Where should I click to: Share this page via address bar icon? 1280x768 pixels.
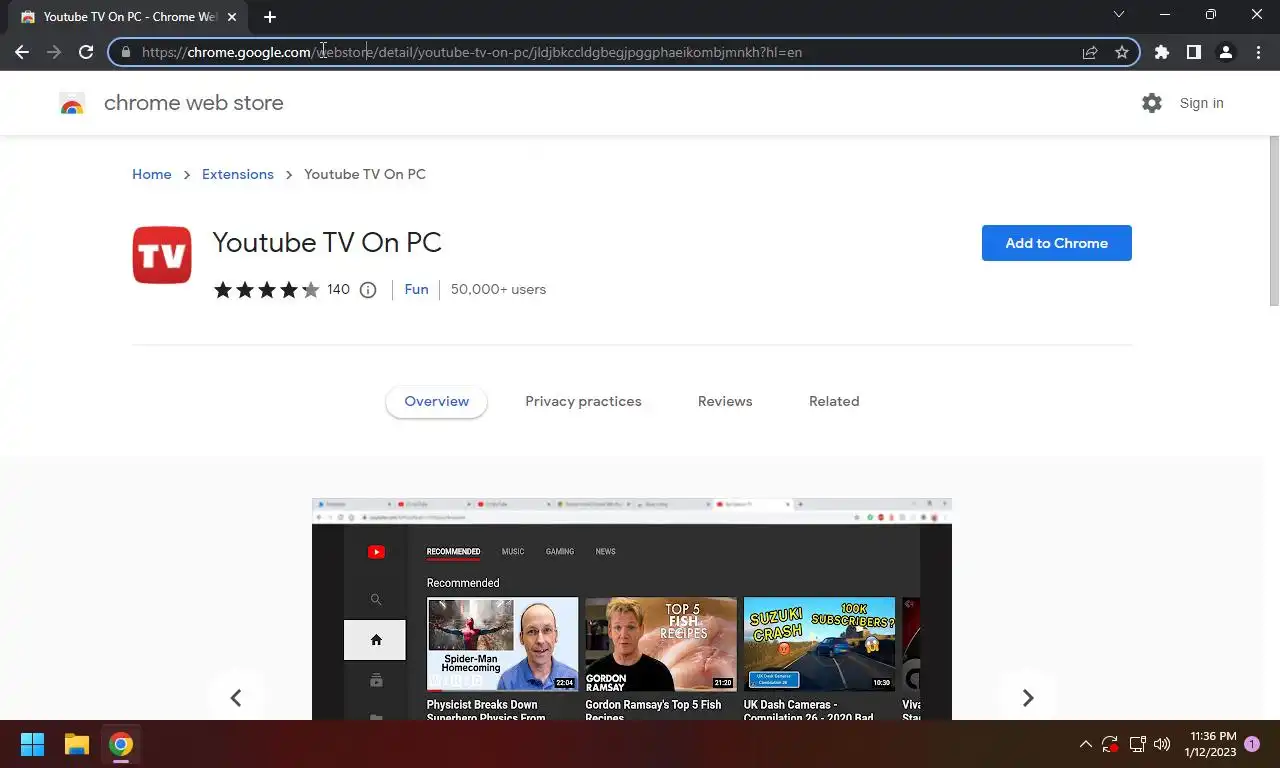click(1090, 52)
